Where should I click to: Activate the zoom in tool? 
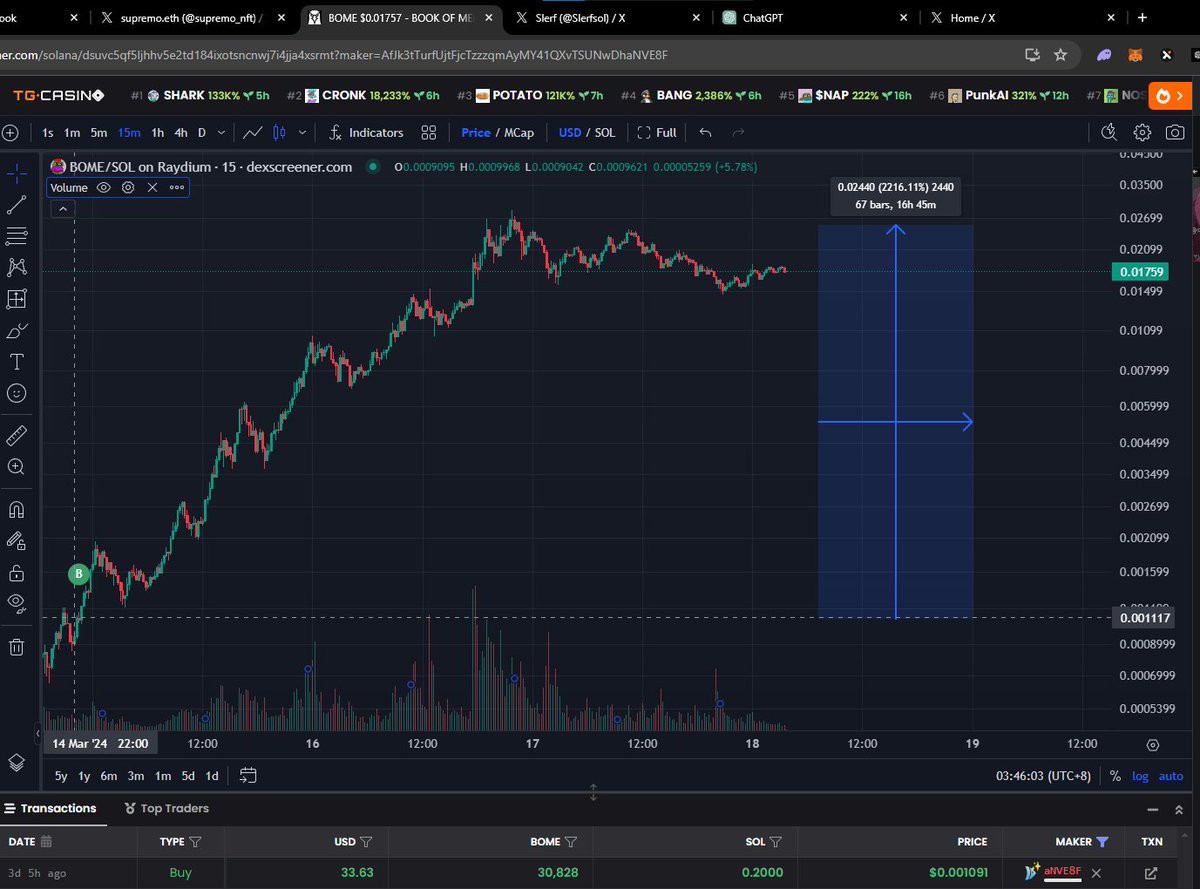point(16,467)
